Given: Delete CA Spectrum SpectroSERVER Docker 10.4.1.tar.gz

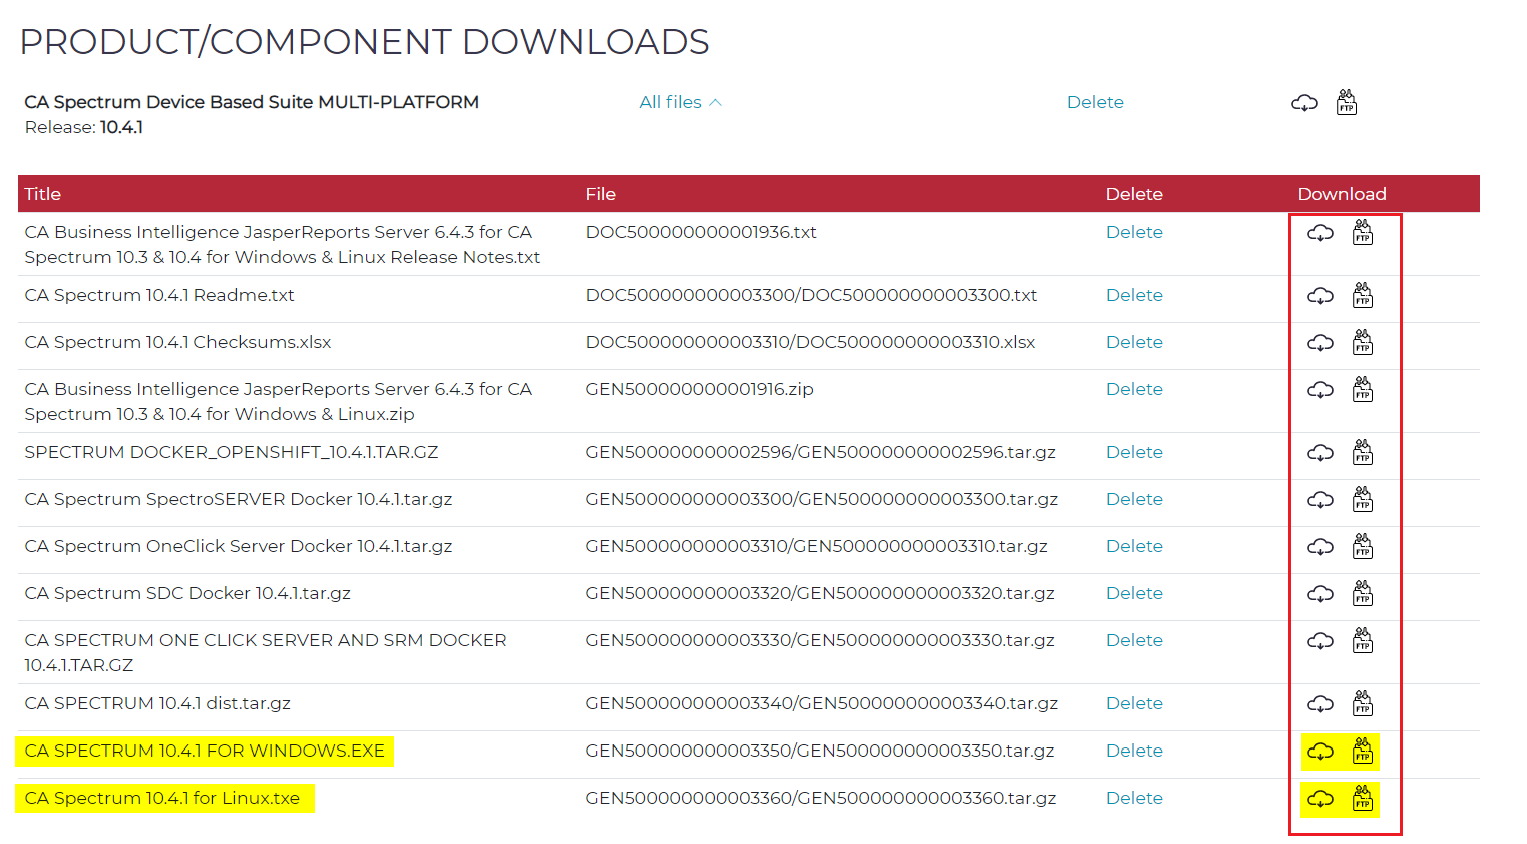Looking at the screenshot, I should [1134, 499].
